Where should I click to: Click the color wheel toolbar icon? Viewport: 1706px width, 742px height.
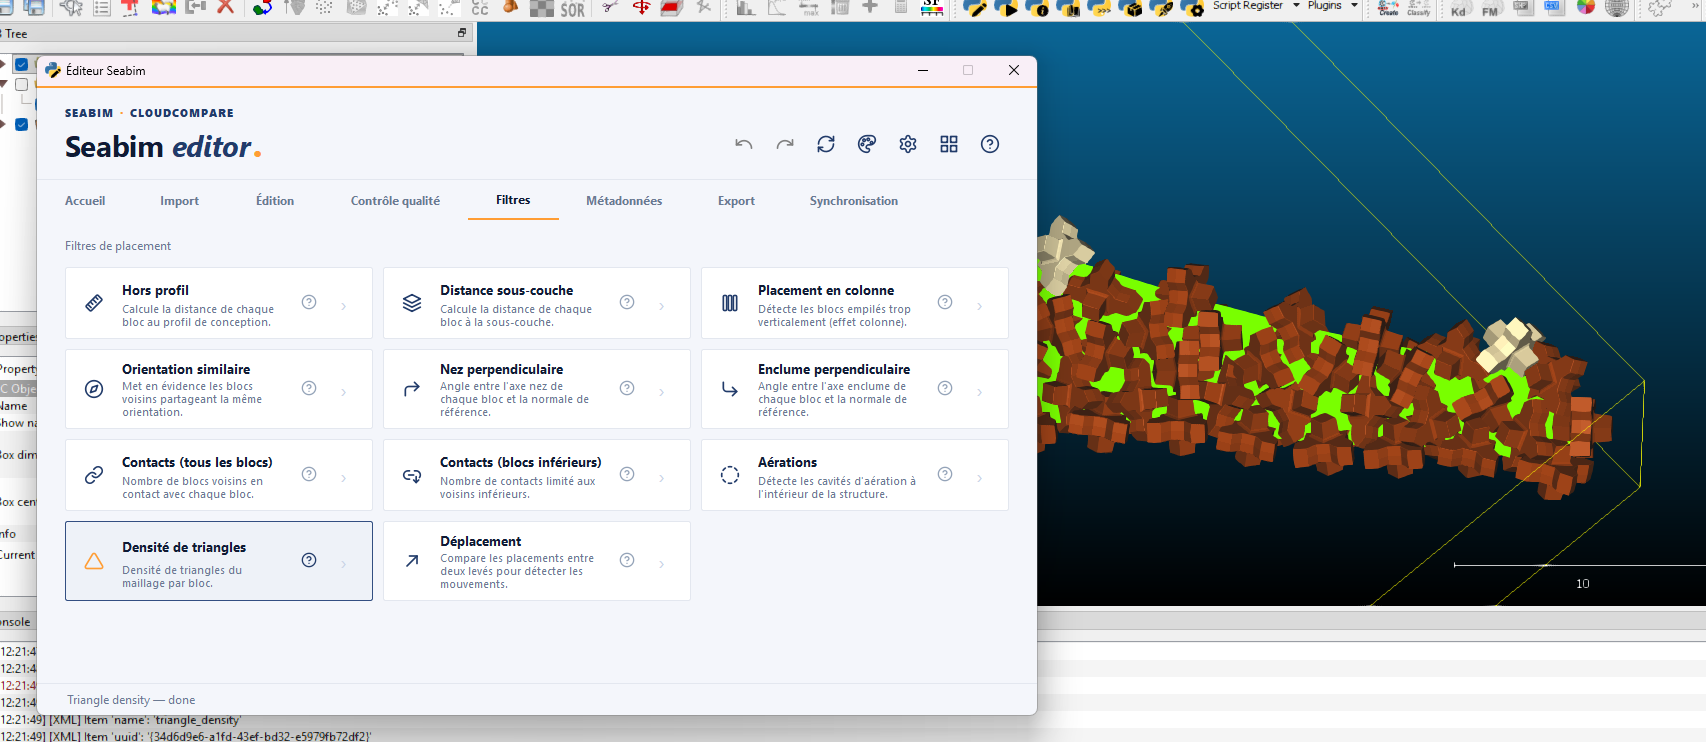tap(1585, 7)
